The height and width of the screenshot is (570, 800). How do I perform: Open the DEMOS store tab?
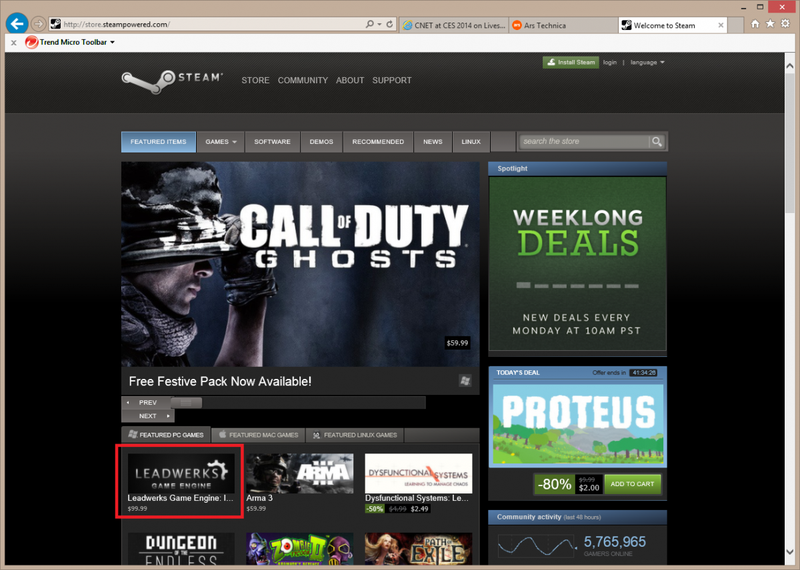pyautogui.click(x=321, y=142)
